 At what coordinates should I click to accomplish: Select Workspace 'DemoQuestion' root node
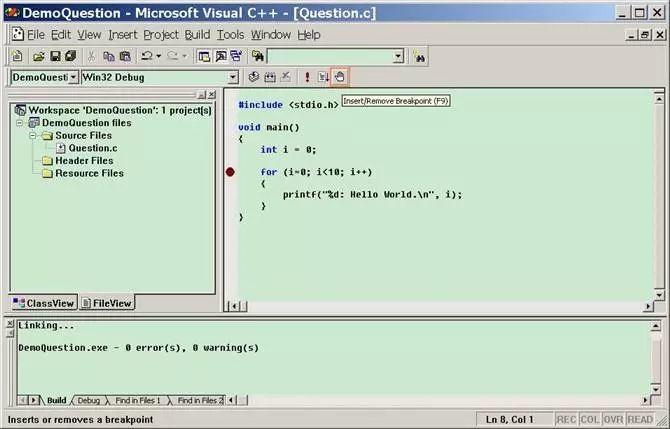[120, 110]
